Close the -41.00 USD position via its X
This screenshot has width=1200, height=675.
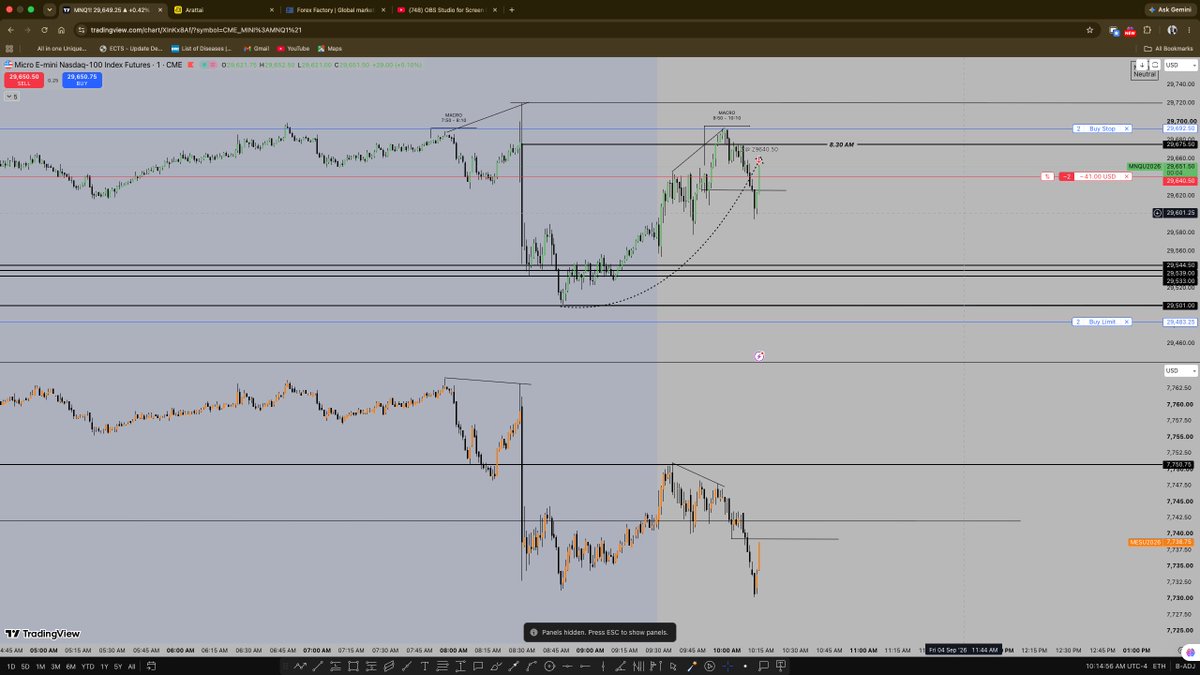tap(1127, 177)
